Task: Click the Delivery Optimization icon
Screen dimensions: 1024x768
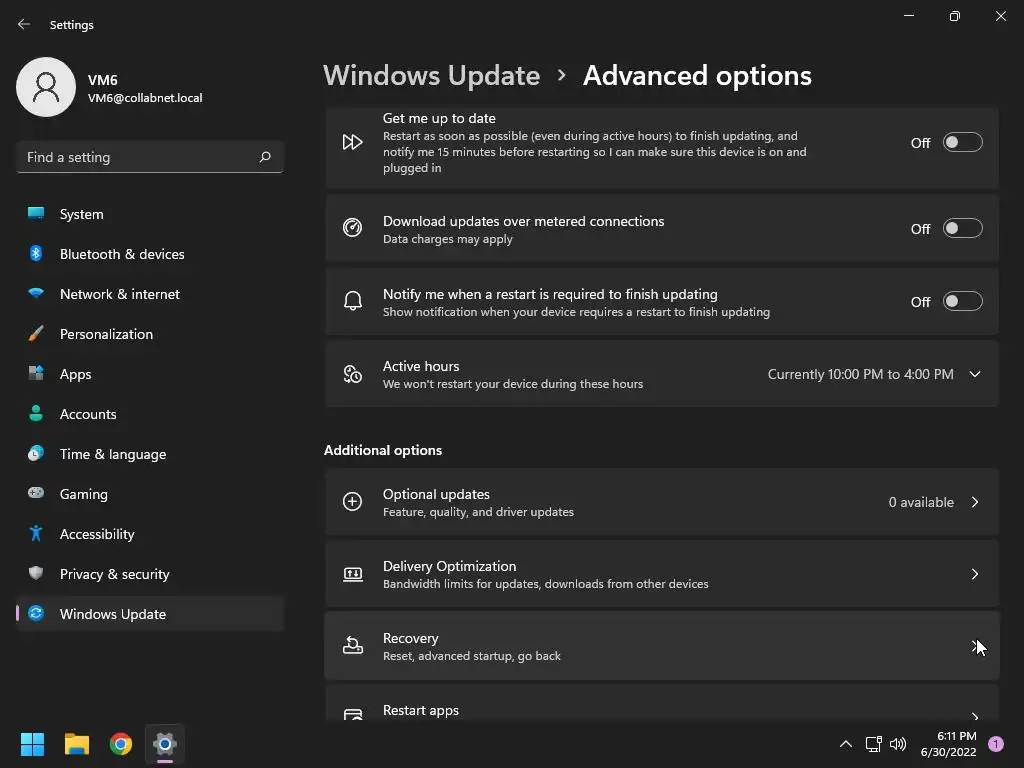Action: click(353, 574)
